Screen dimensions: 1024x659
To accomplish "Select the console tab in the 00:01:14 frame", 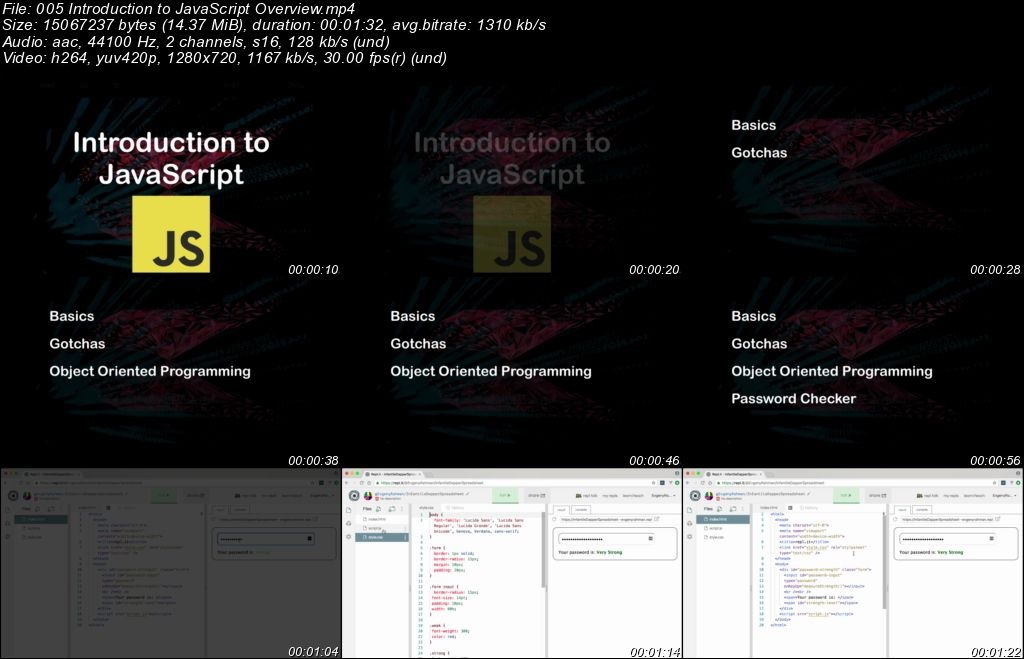I will 581,509.
